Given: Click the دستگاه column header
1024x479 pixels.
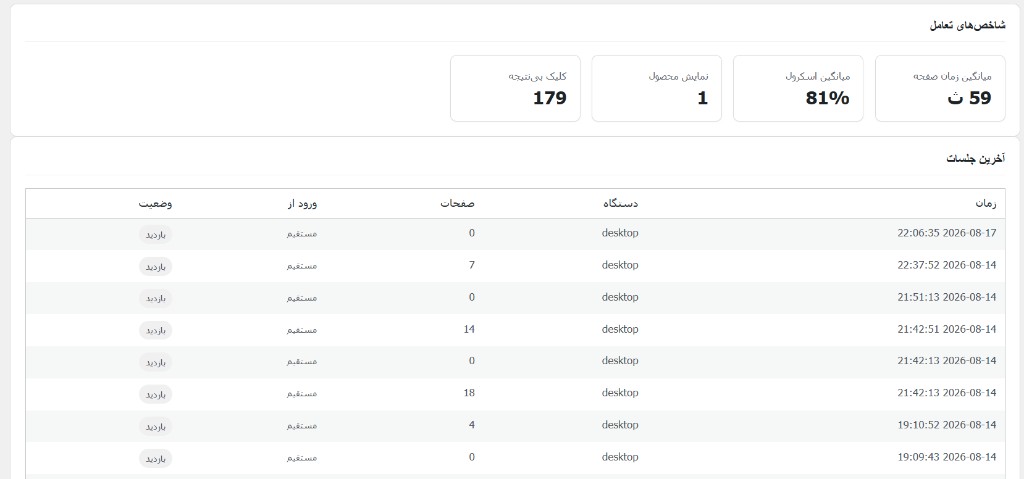Looking at the screenshot, I should point(620,203).
